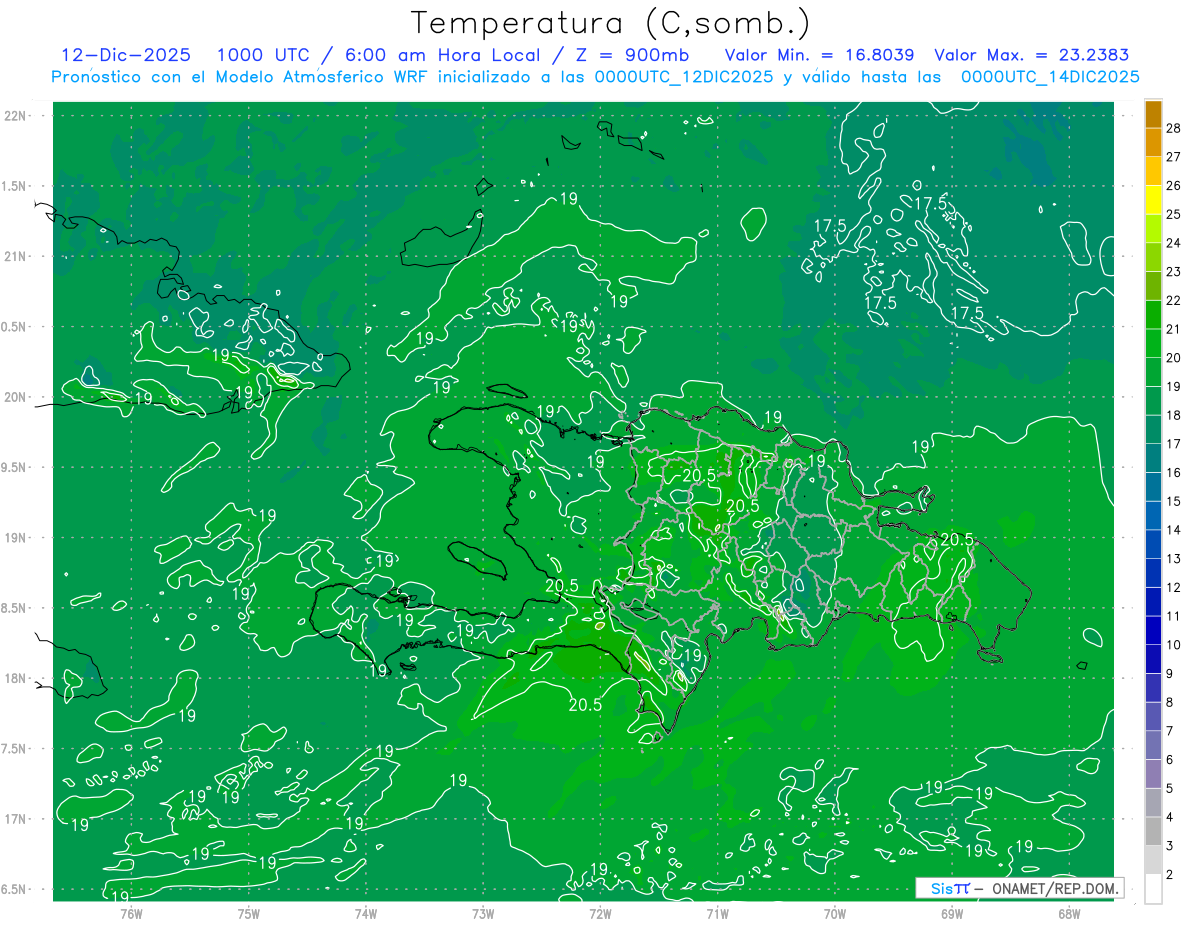Click the bright yellow legend band below 26

[1153, 199]
